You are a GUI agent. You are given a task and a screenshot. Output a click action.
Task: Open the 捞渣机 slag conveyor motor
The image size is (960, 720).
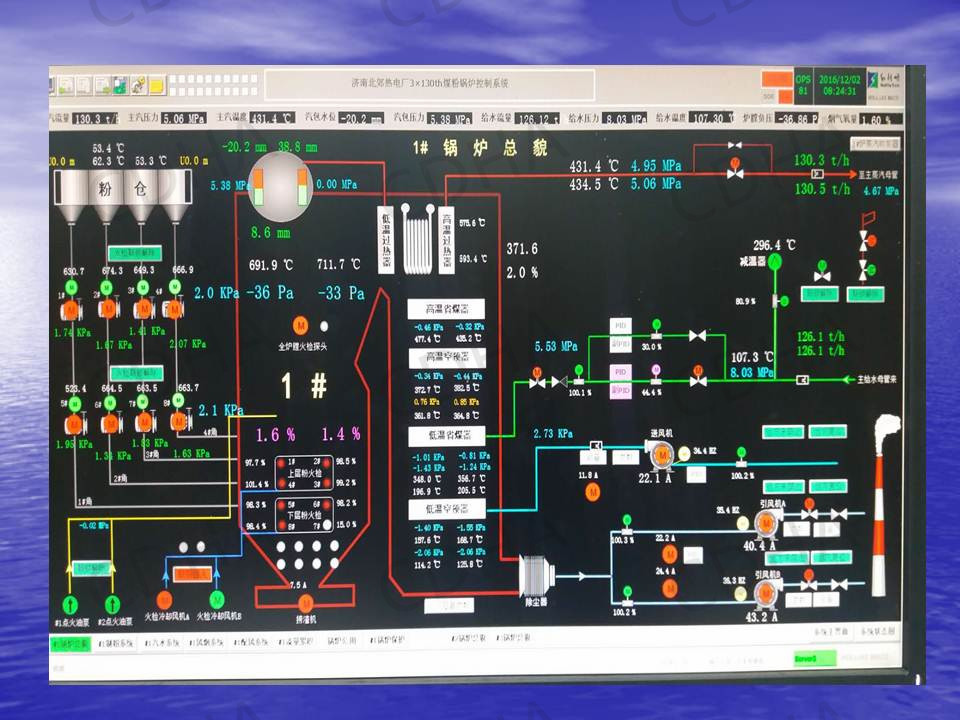[x=305, y=602]
